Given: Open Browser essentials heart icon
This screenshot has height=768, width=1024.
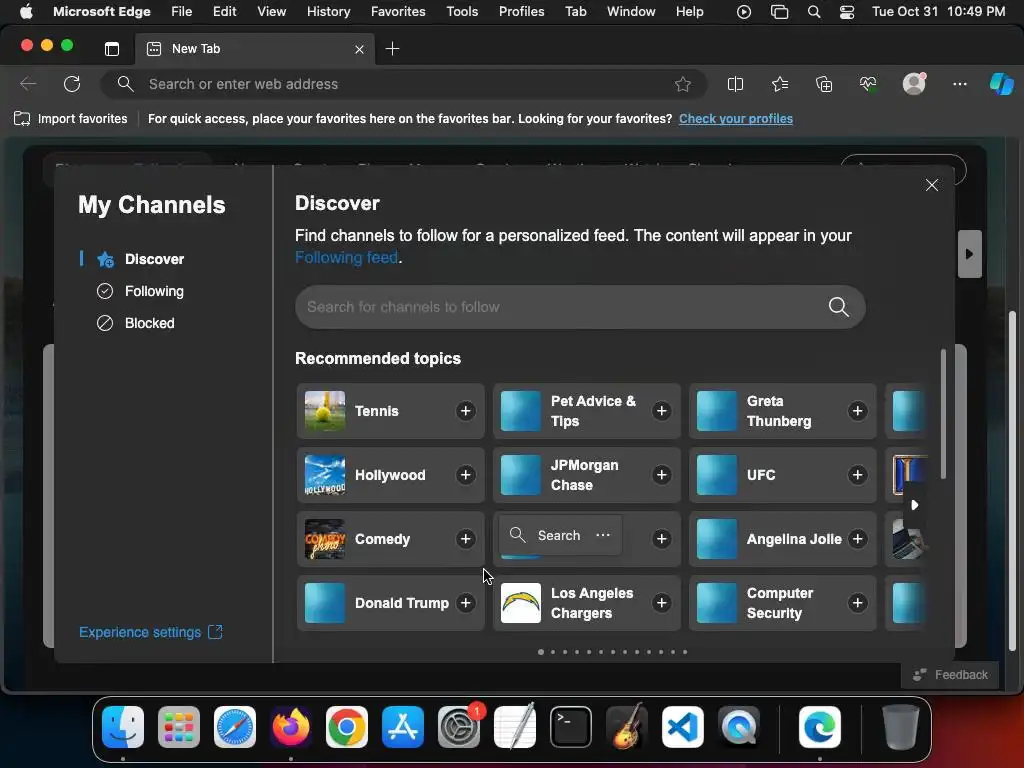Looking at the screenshot, I should point(868,84).
